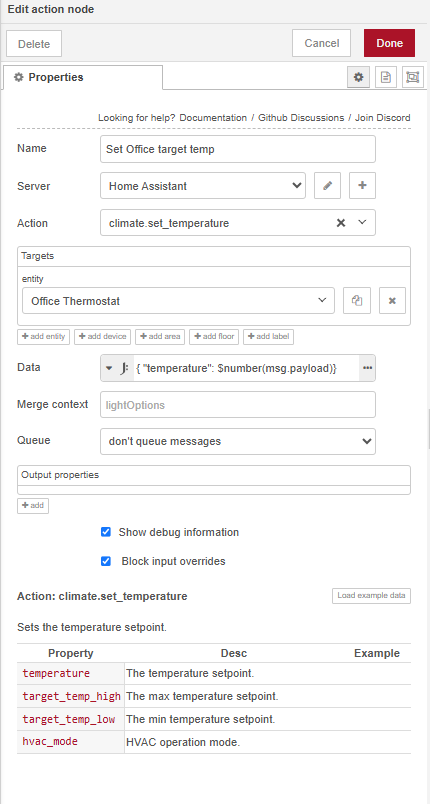Uncheck Show debug information
The height and width of the screenshot is (804, 430).
click(x=106, y=532)
